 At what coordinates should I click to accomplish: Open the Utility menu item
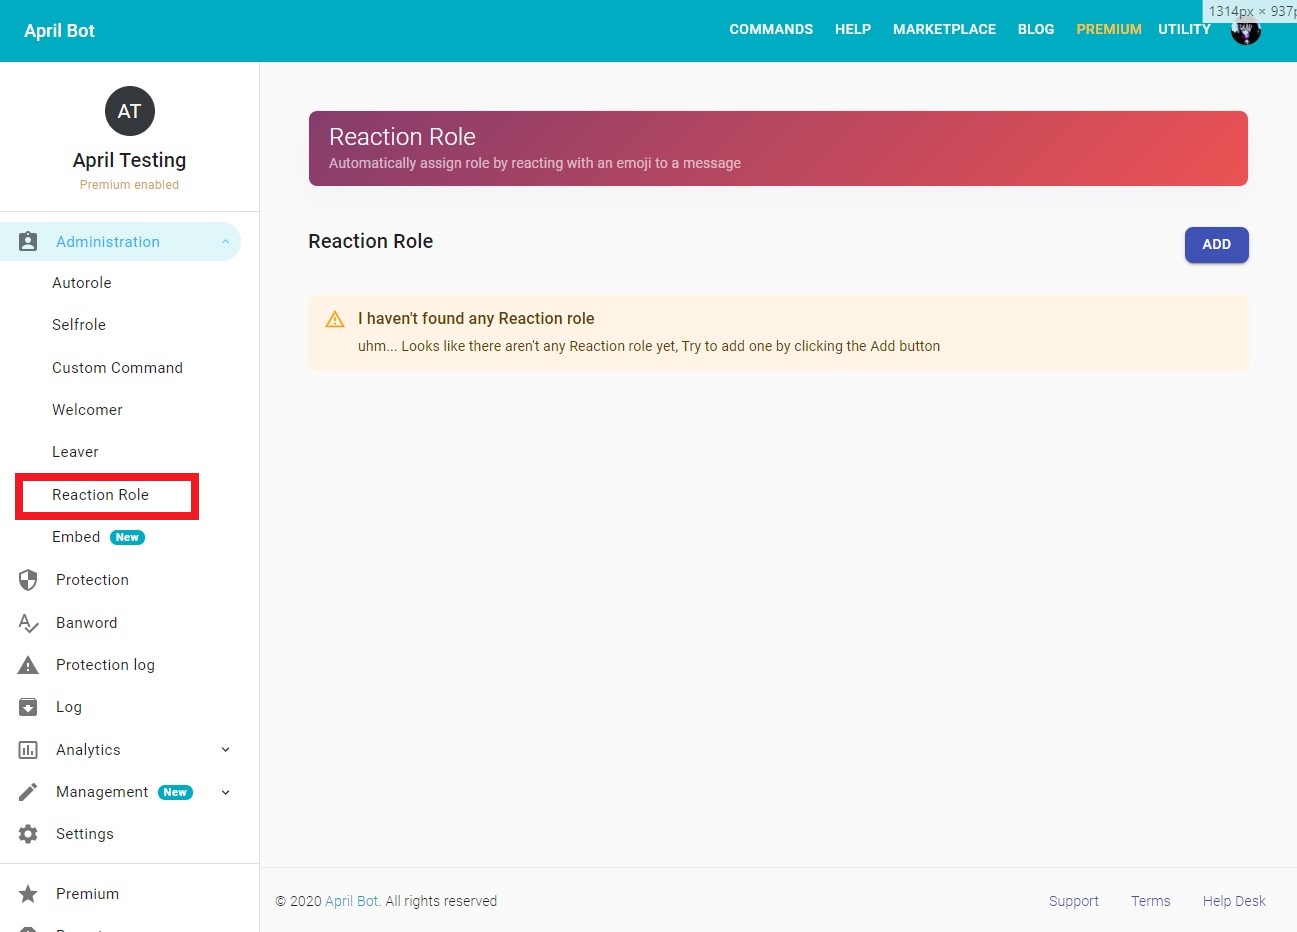click(1184, 30)
